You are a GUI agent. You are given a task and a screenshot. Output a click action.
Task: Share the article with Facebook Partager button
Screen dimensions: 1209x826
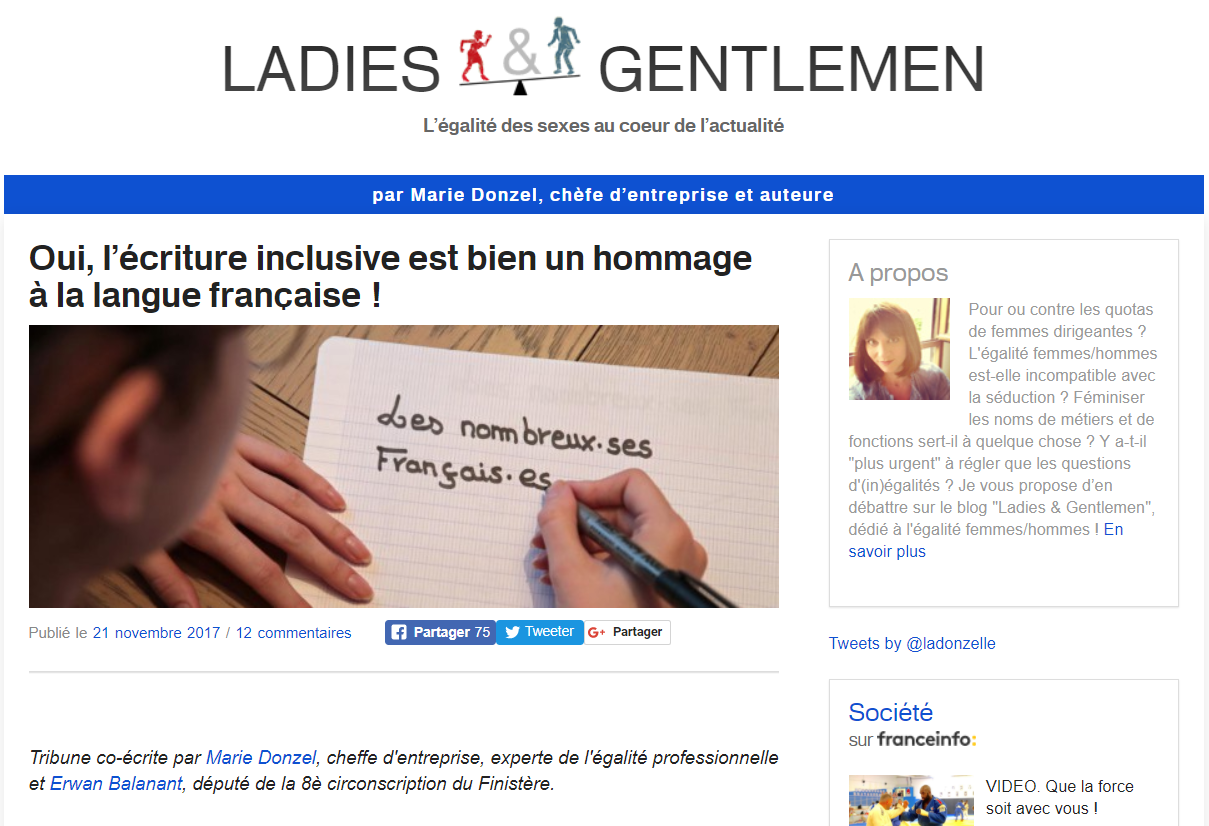click(x=440, y=632)
